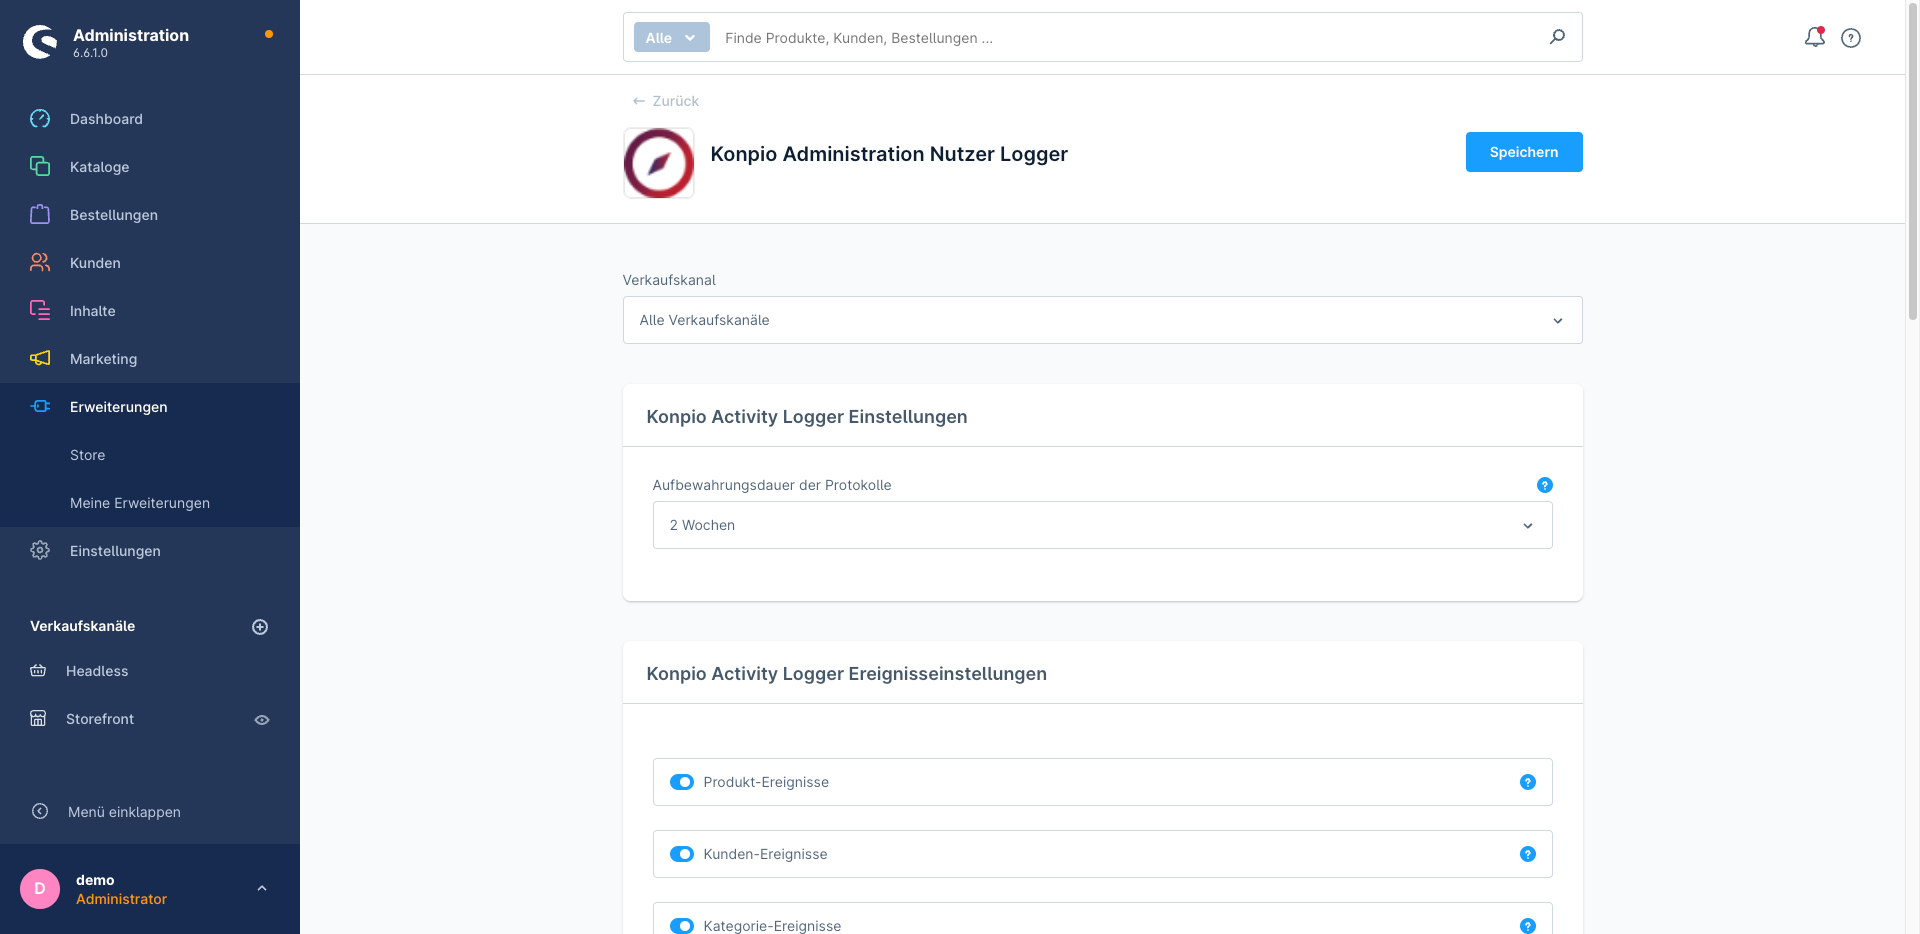Open the Dashboard gauge icon
Screen dimensions: 1920x934
40,119
